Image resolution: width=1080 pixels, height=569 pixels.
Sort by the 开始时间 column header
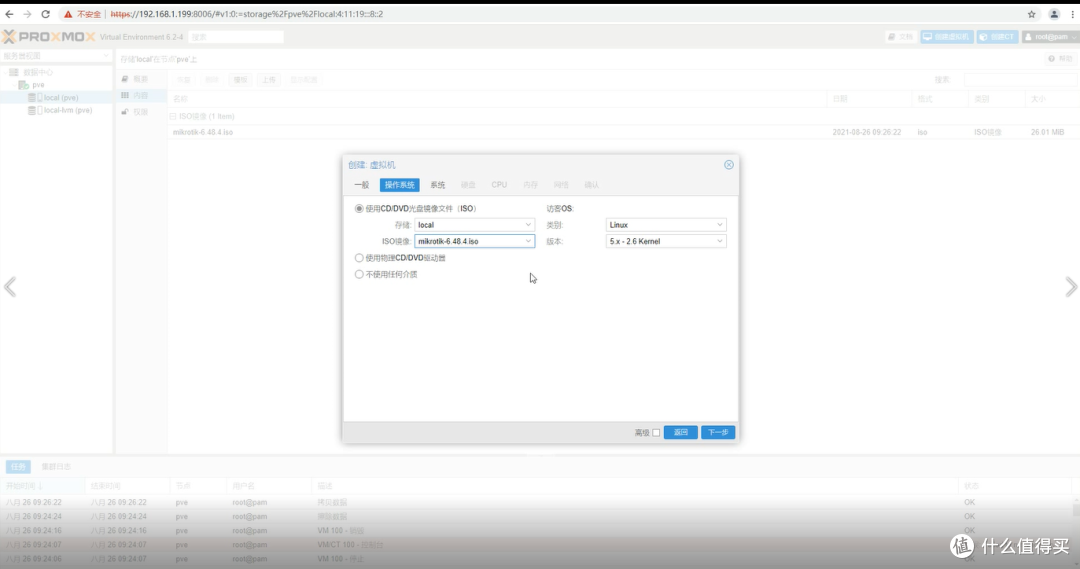coord(43,486)
